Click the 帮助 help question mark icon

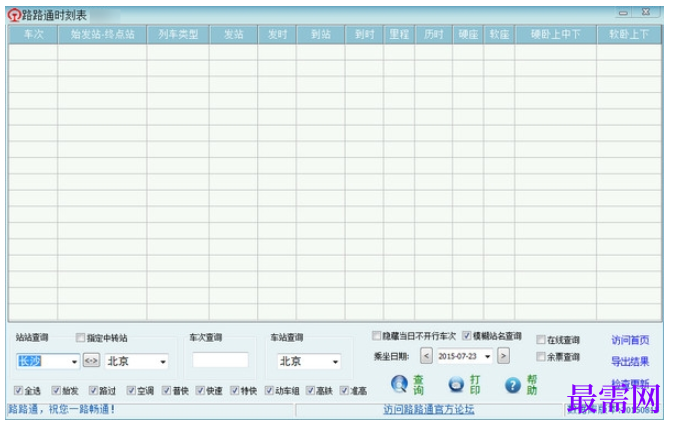coord(513,385)
